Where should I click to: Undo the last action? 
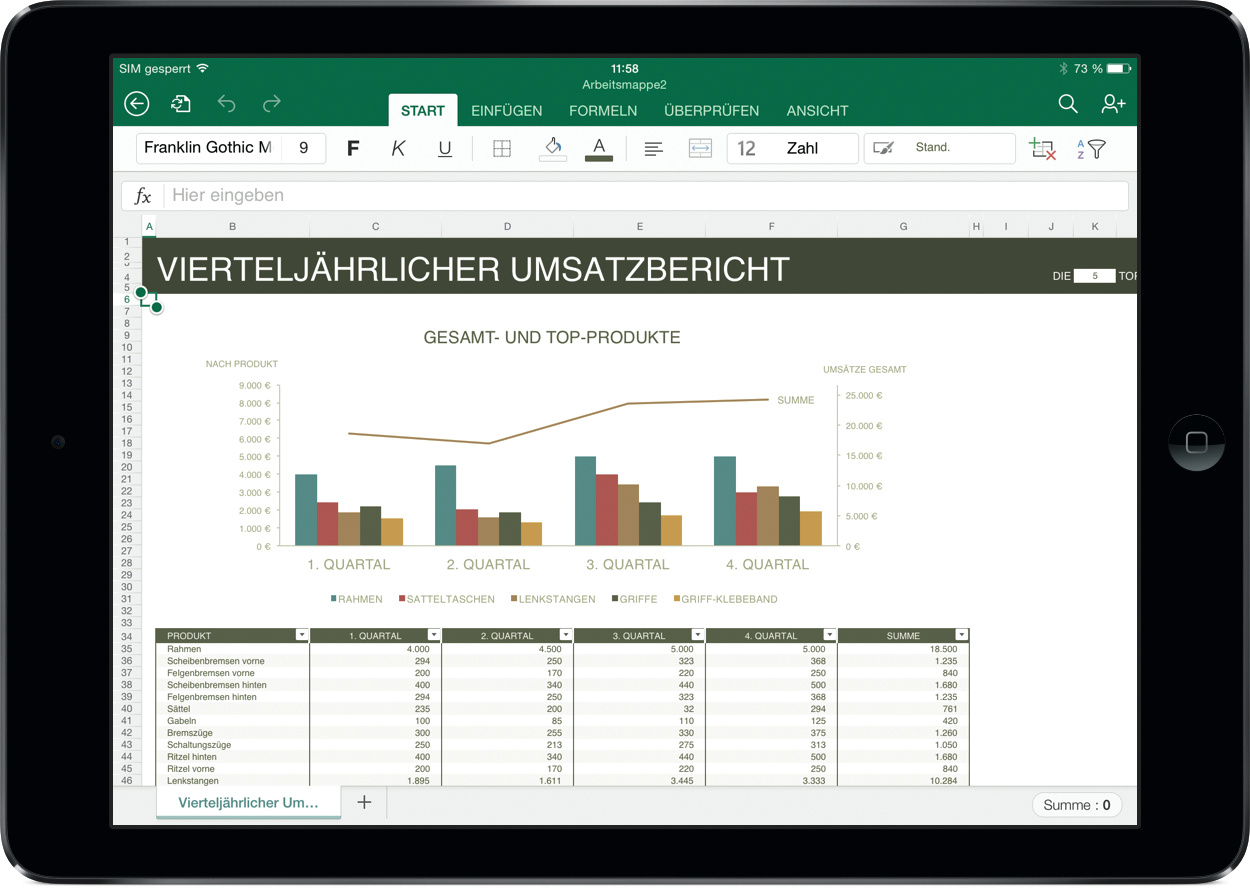(226, 103)
